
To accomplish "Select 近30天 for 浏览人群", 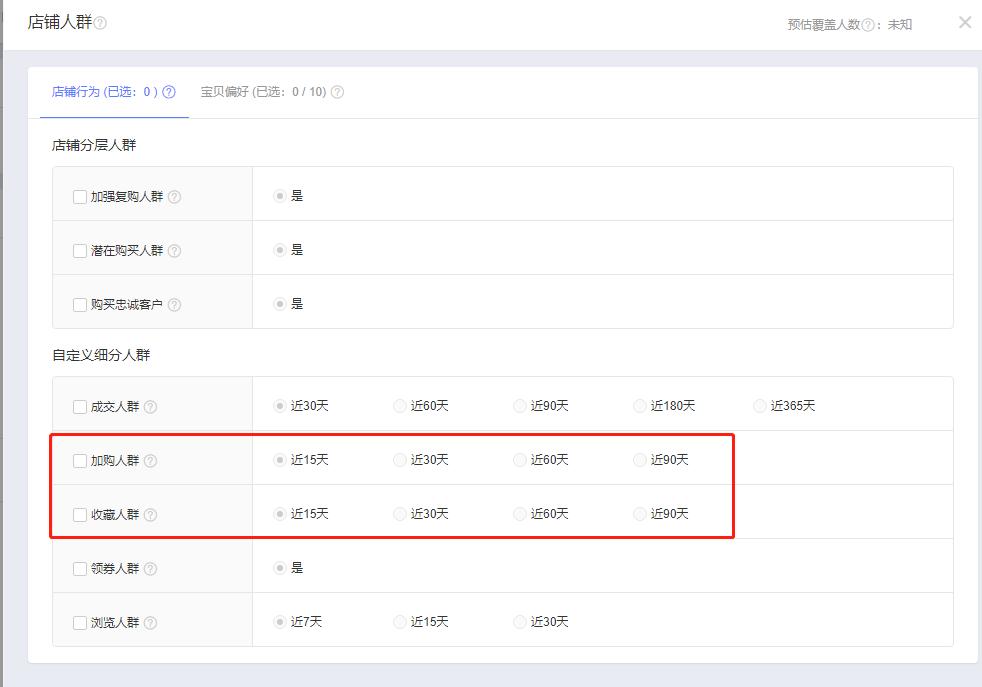I will point(520,622).
